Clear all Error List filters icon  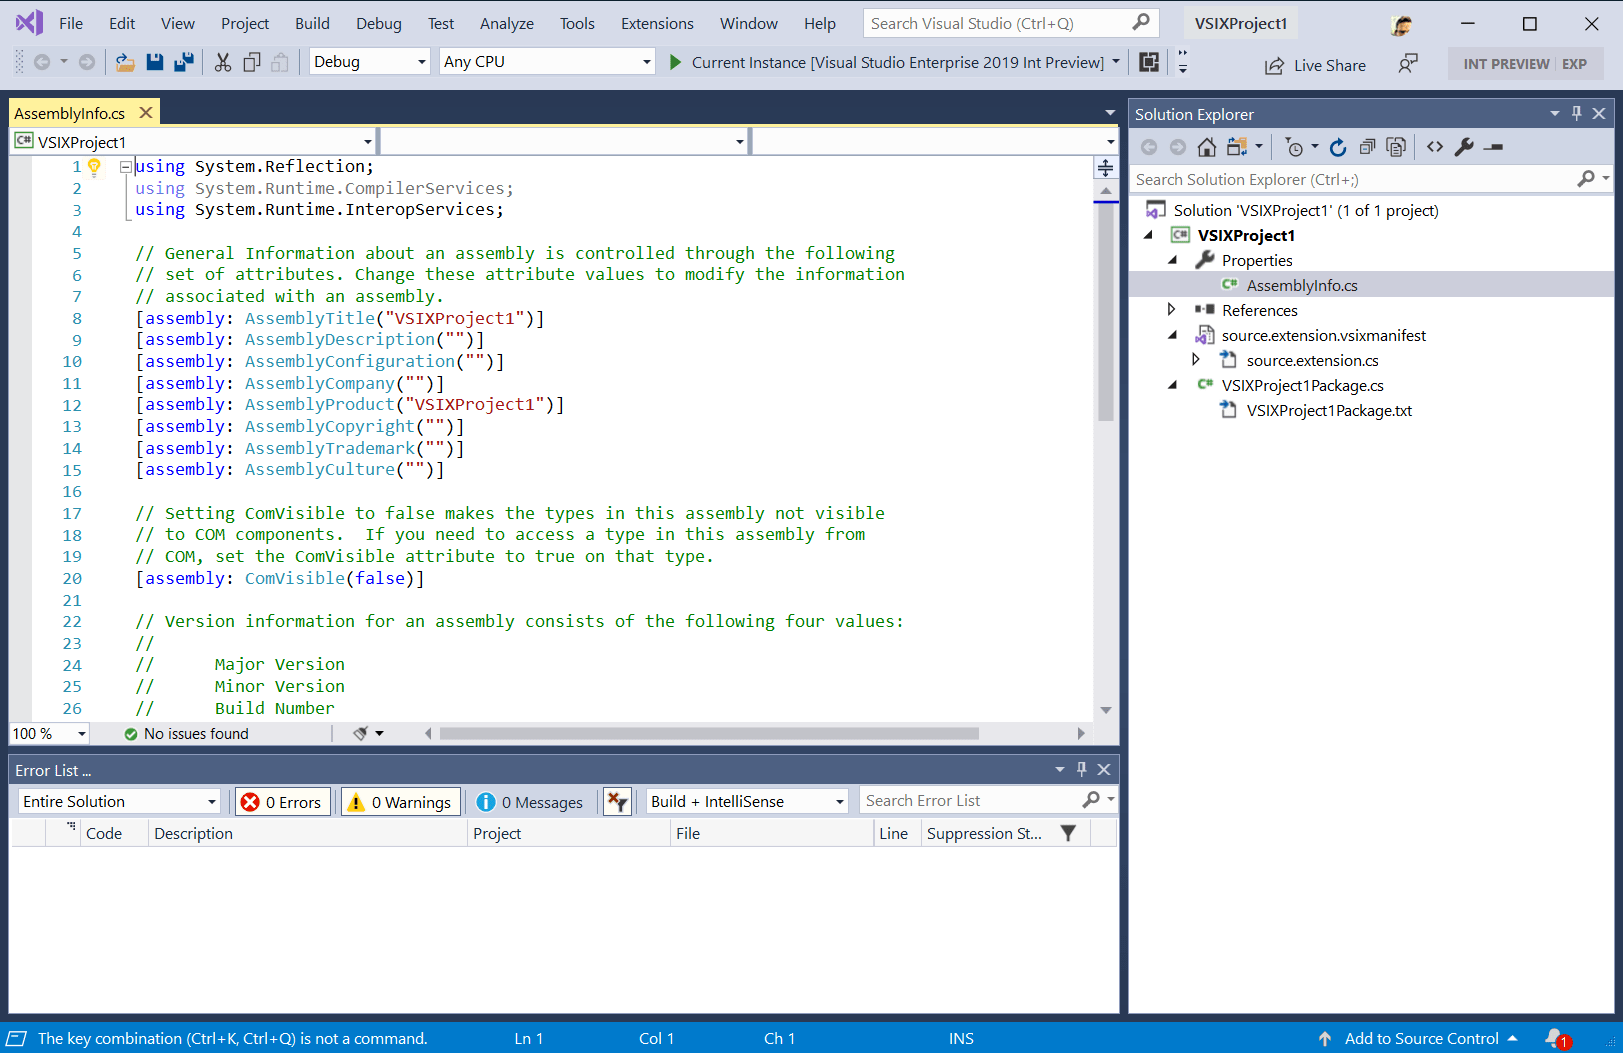coord(617,802)
